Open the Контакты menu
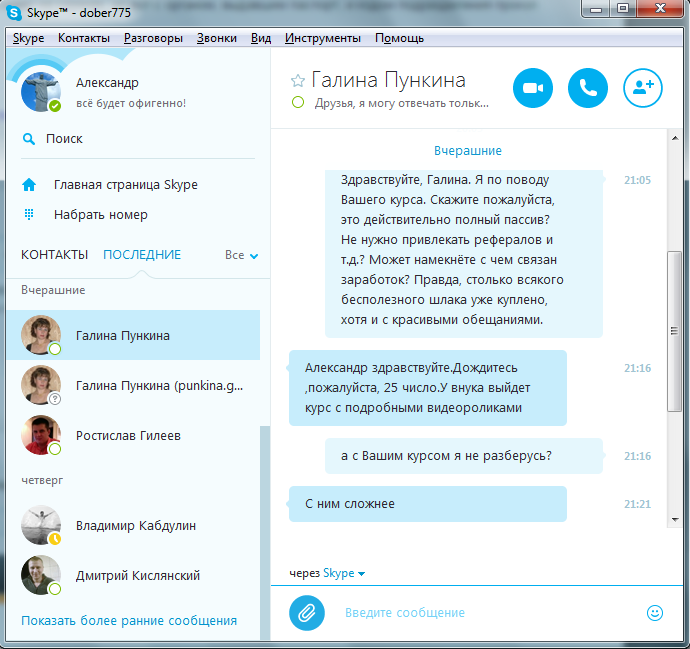The image size is (690, 649). [84, 38]
